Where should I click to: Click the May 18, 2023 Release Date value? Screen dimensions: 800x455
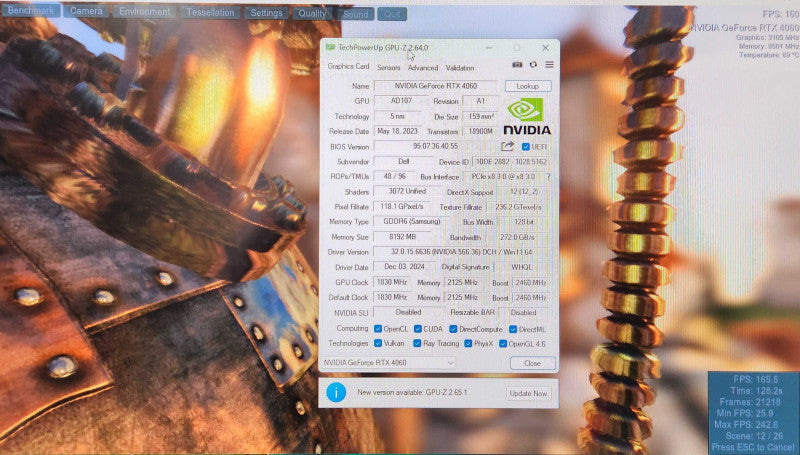click(x=397, y=131)
